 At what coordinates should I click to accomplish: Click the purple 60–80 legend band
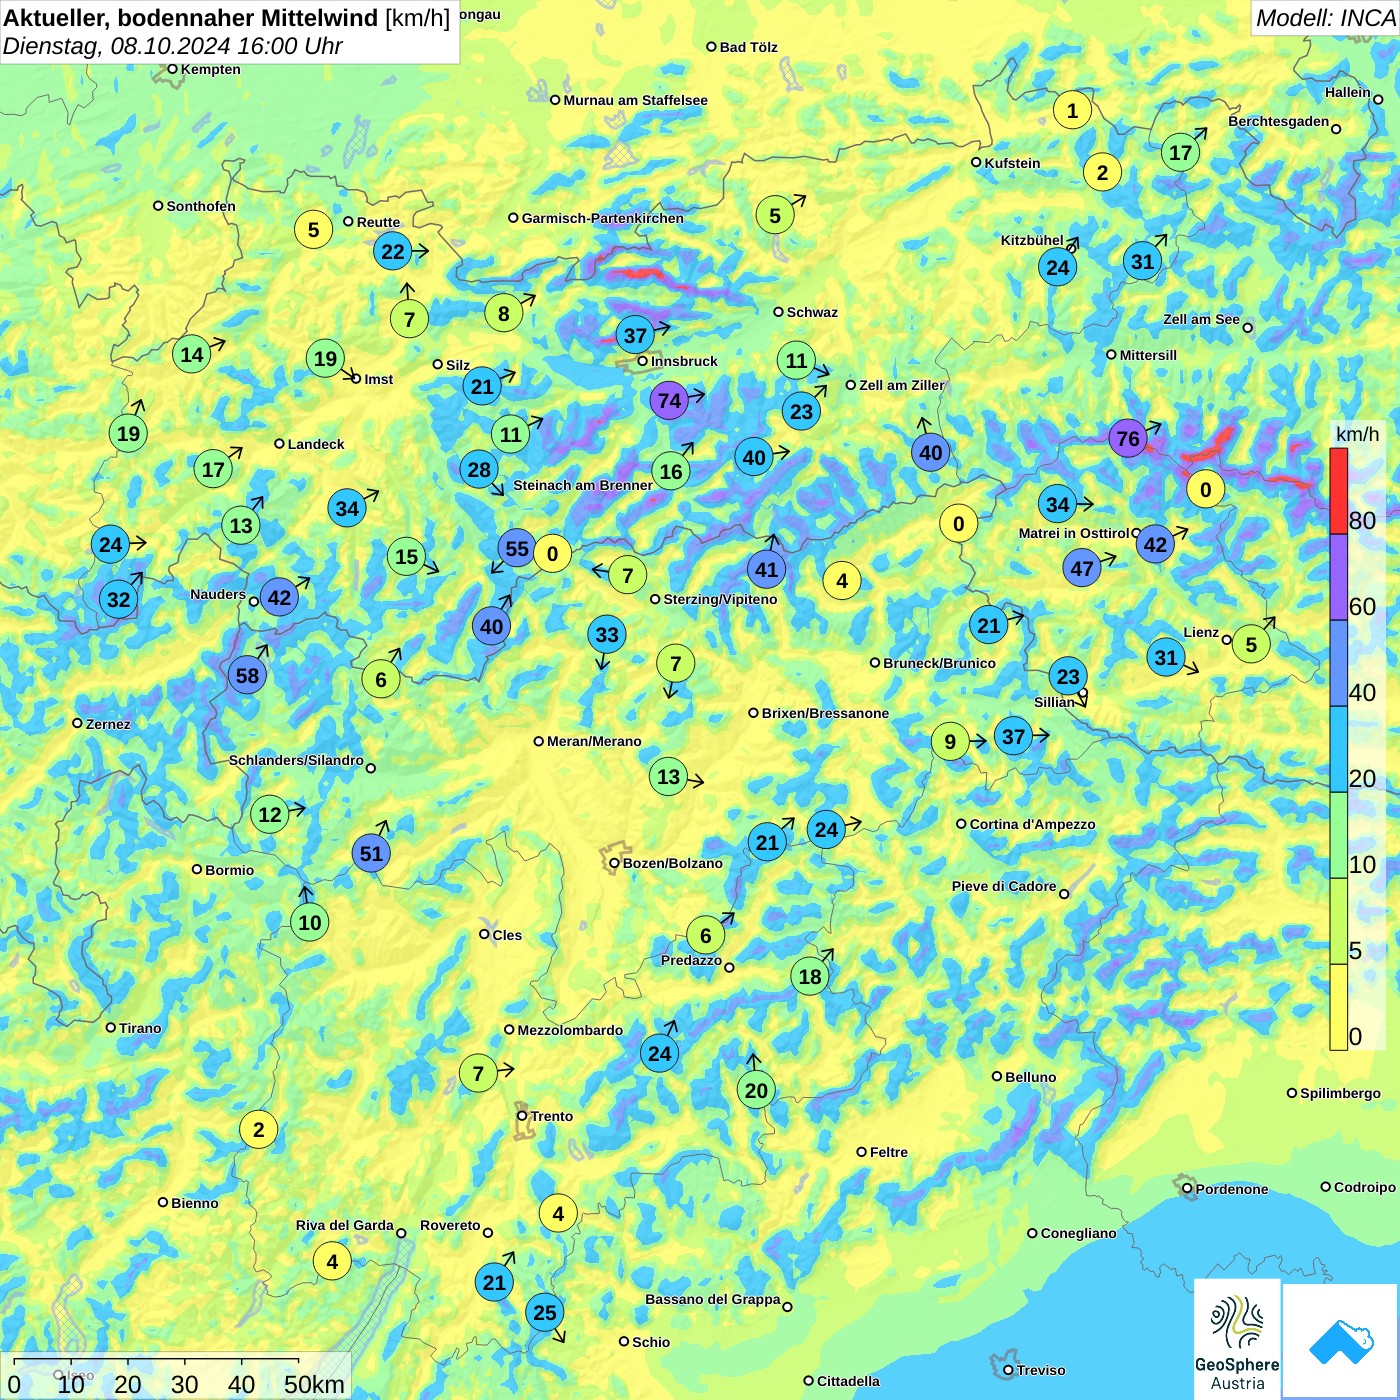[1339, 577]
